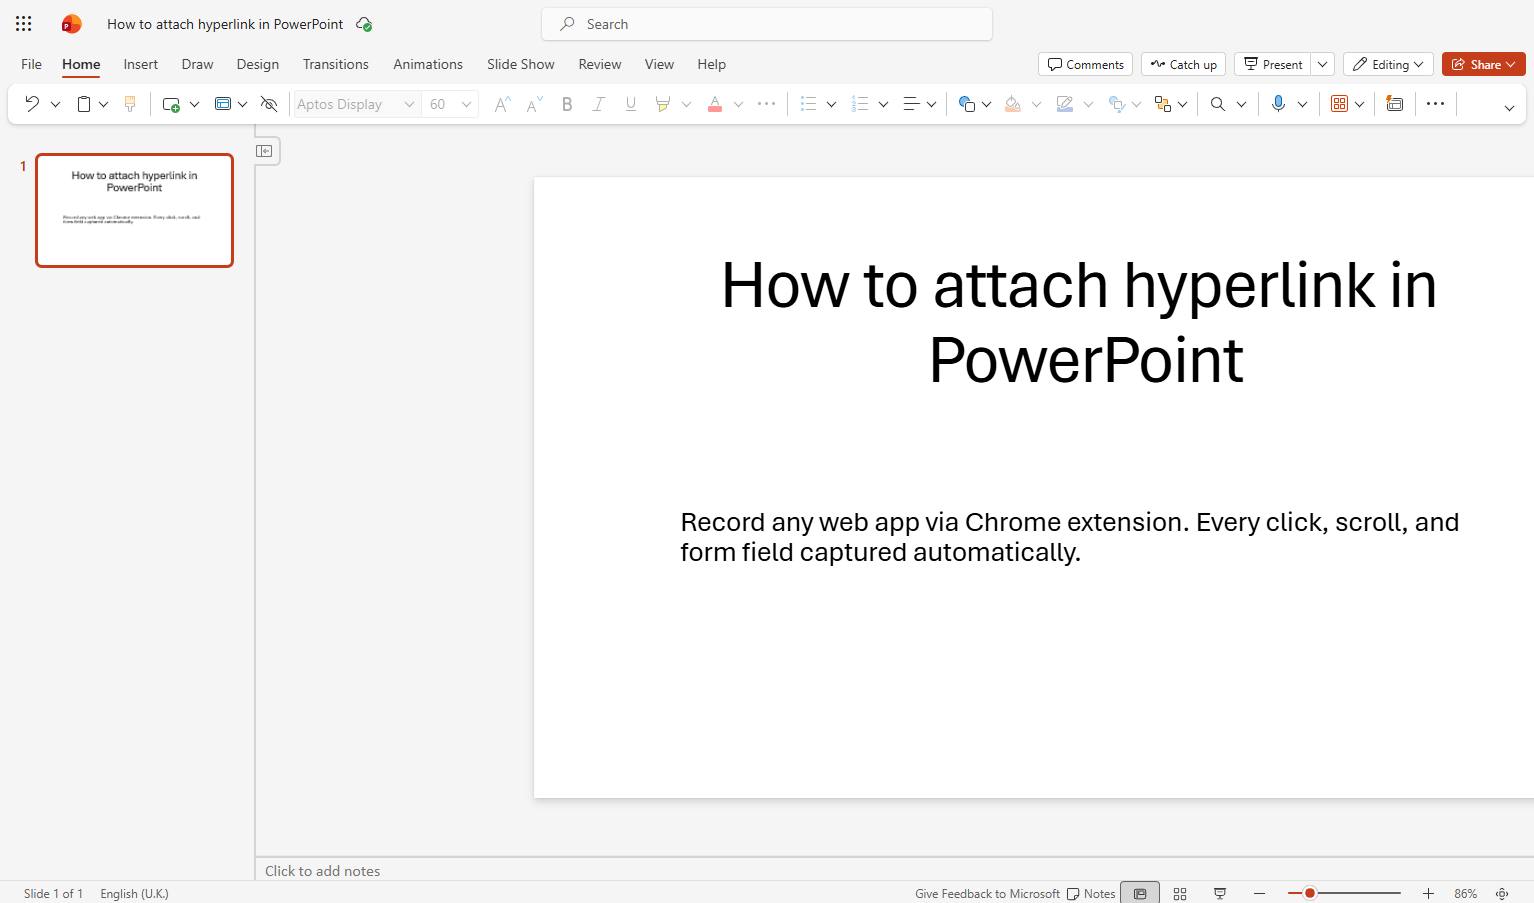Select the Format Painter icon
This screenshot has height=903, width=1534.
[130, 104]
